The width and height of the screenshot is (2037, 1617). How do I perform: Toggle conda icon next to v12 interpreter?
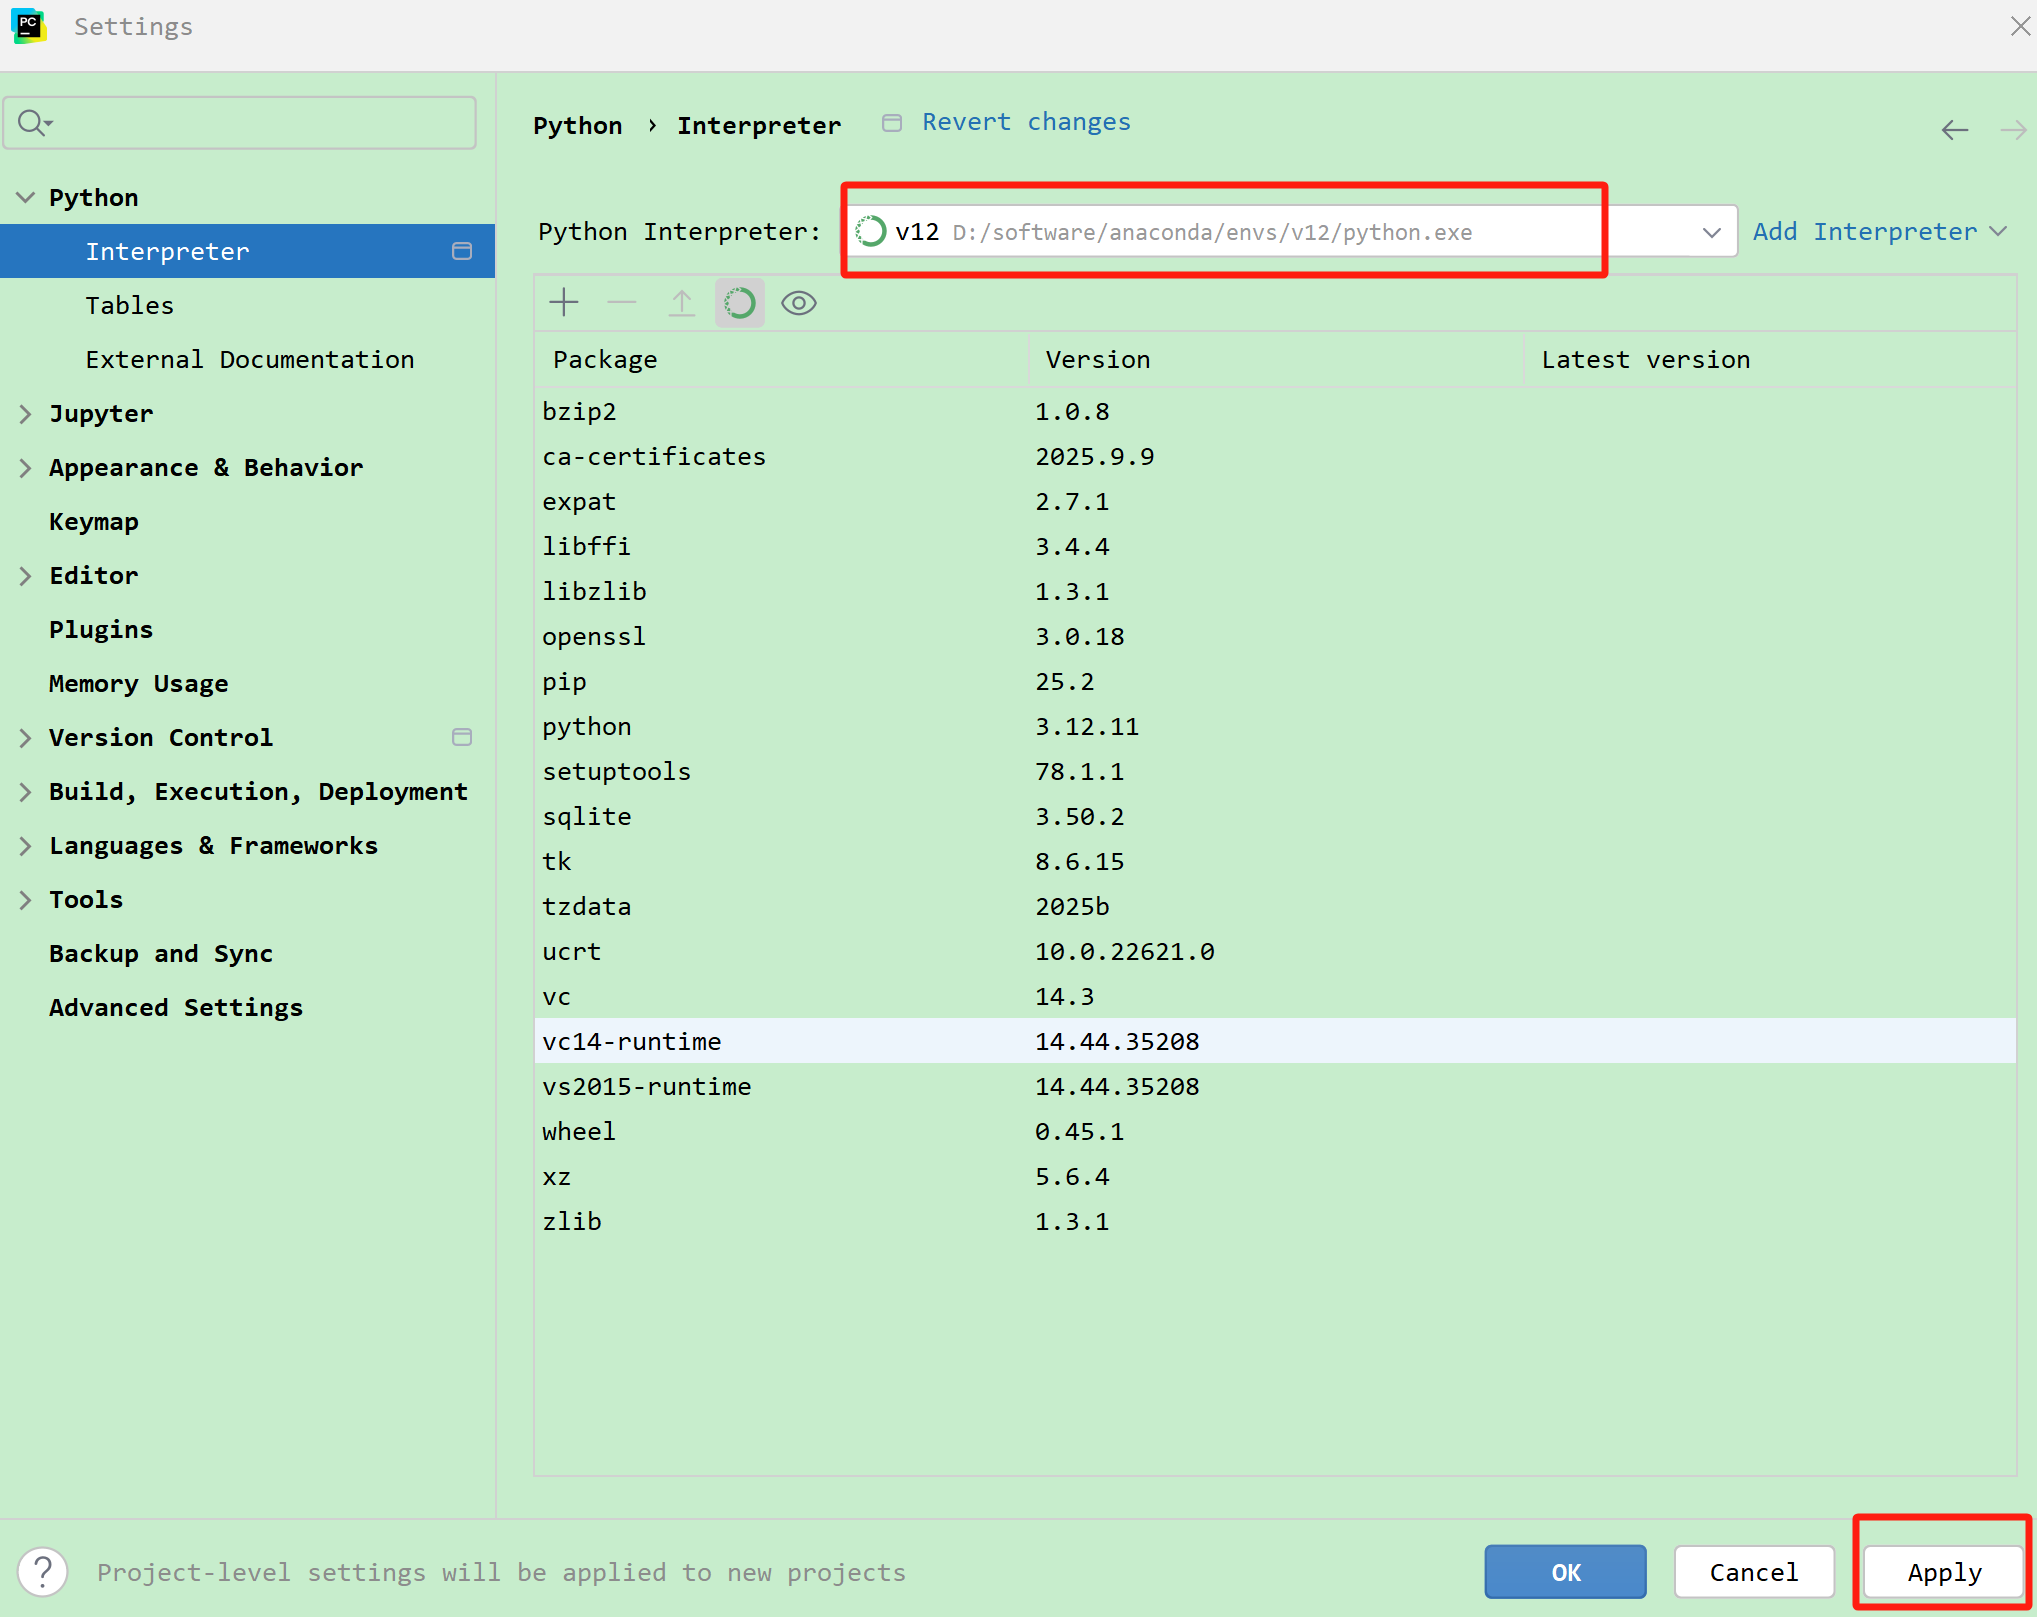pos(871,232)
